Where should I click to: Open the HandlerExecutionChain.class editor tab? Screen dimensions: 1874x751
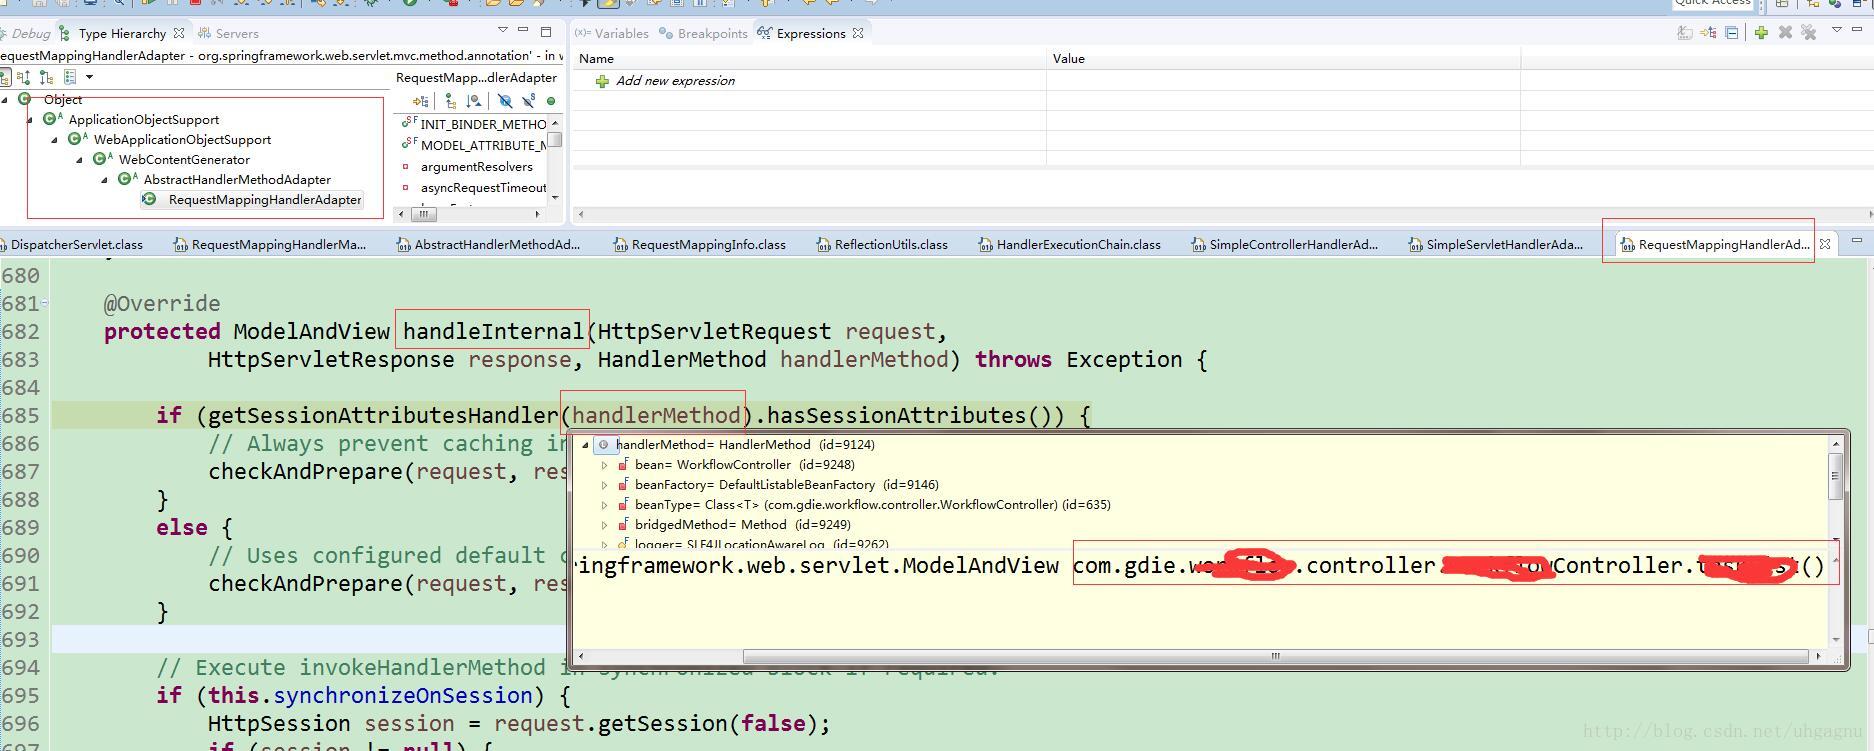coord(1069,244)
